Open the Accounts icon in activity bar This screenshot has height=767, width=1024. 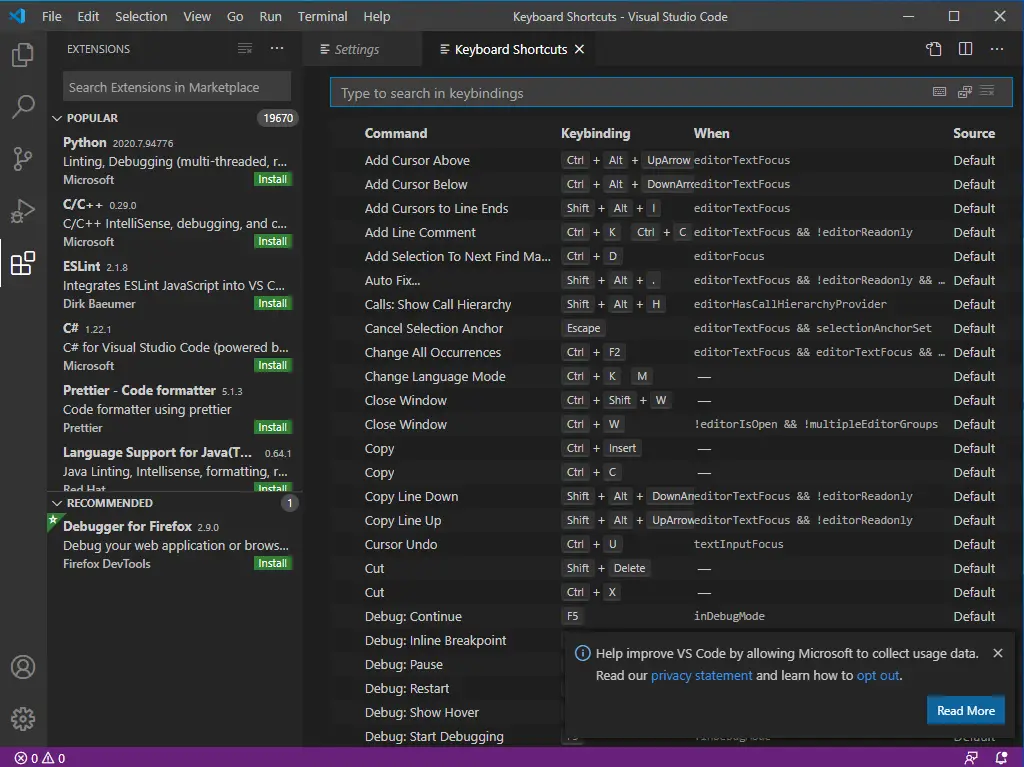pyautogui.click(x=23, y=667)
